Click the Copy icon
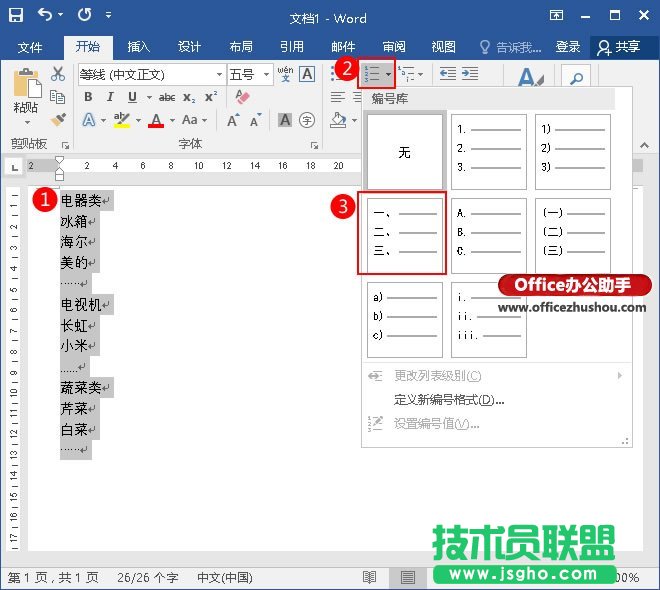 pos(58,97)
